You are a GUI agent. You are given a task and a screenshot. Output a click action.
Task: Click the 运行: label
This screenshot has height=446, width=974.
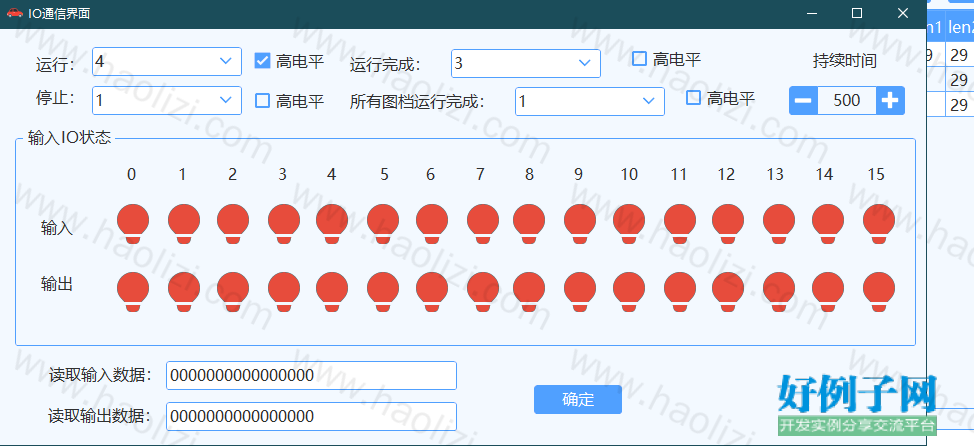[x=55, y=65]
